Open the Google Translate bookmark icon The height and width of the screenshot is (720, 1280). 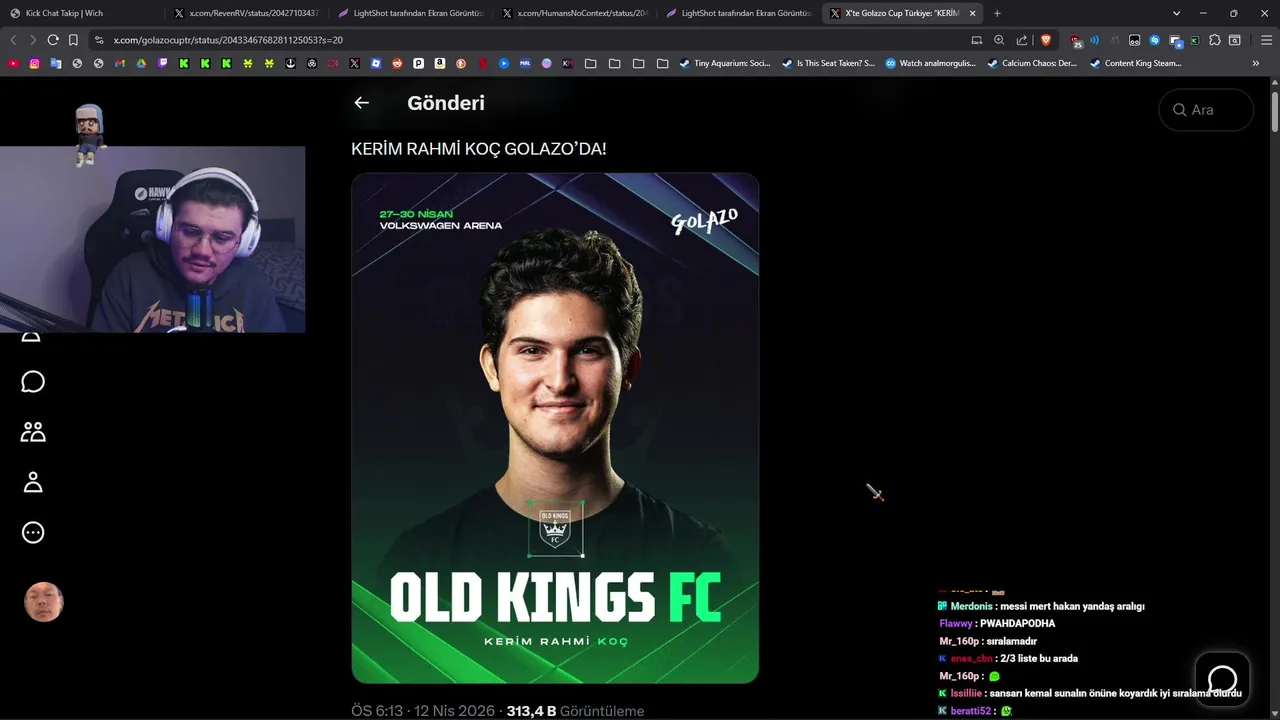point(56,63)
